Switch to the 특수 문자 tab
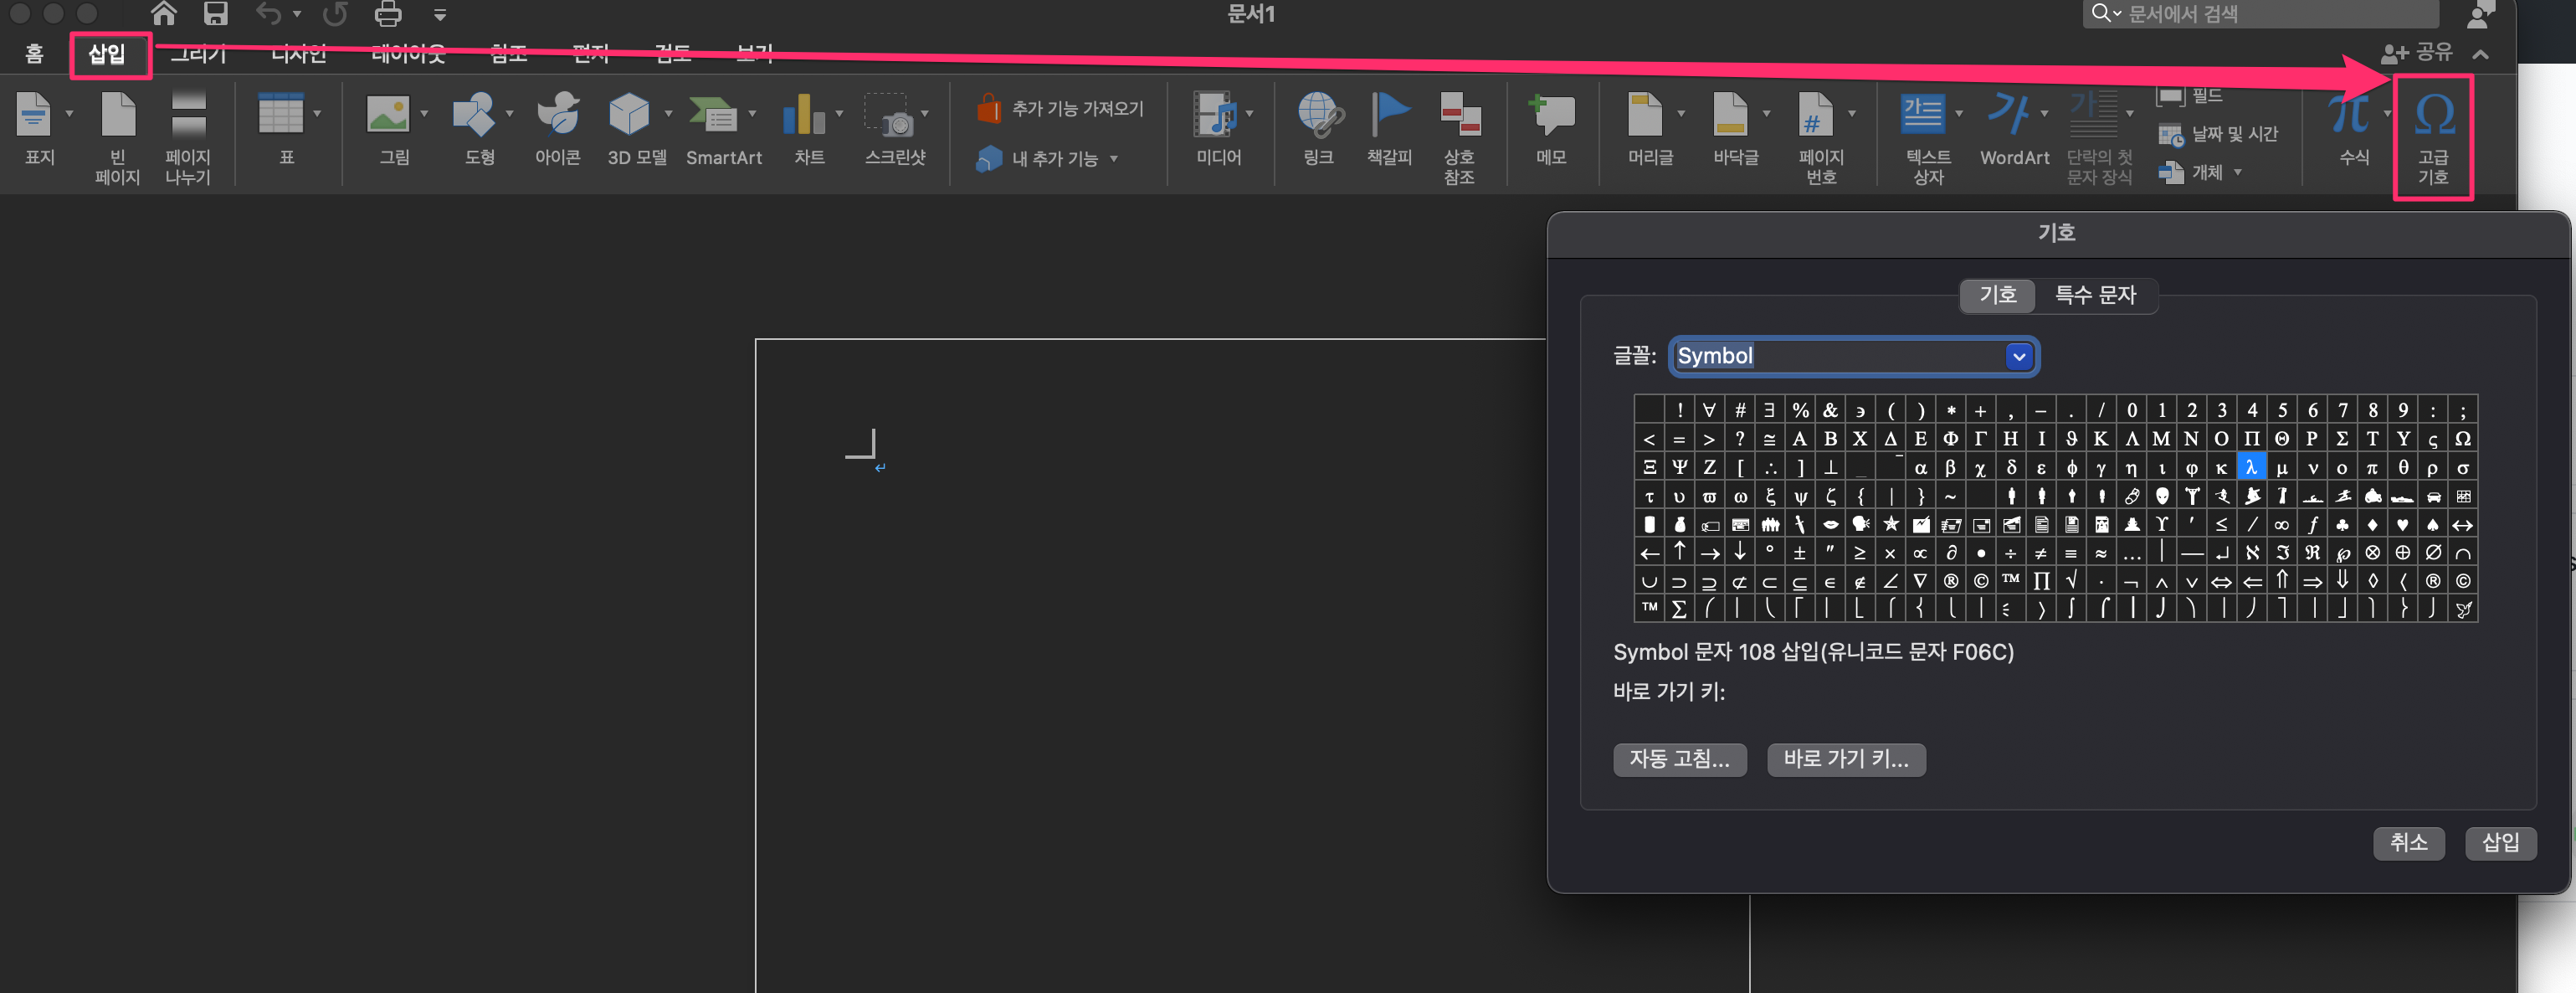This screenshot has width=2576, height=993. pyautogui.click(x=2095, y=295)
